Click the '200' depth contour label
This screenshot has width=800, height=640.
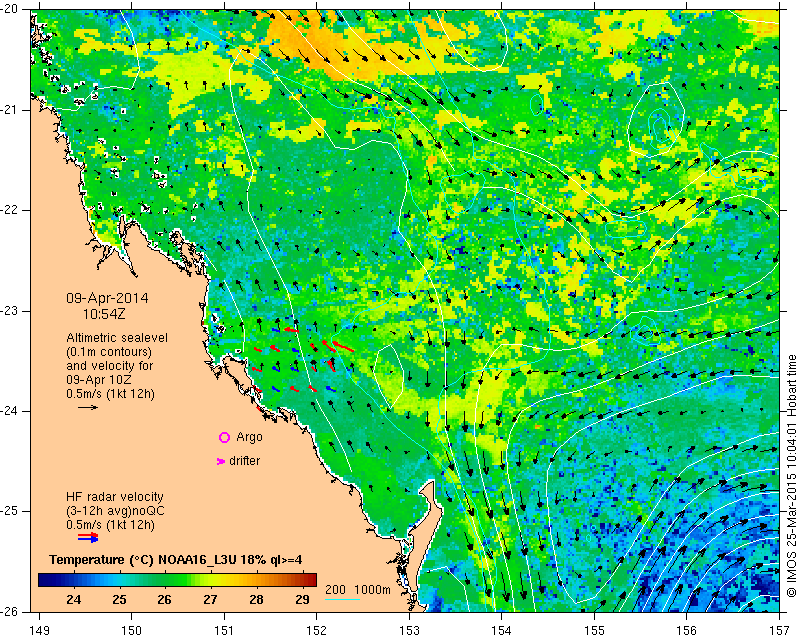pyautogui.click(x=335, y=590)
